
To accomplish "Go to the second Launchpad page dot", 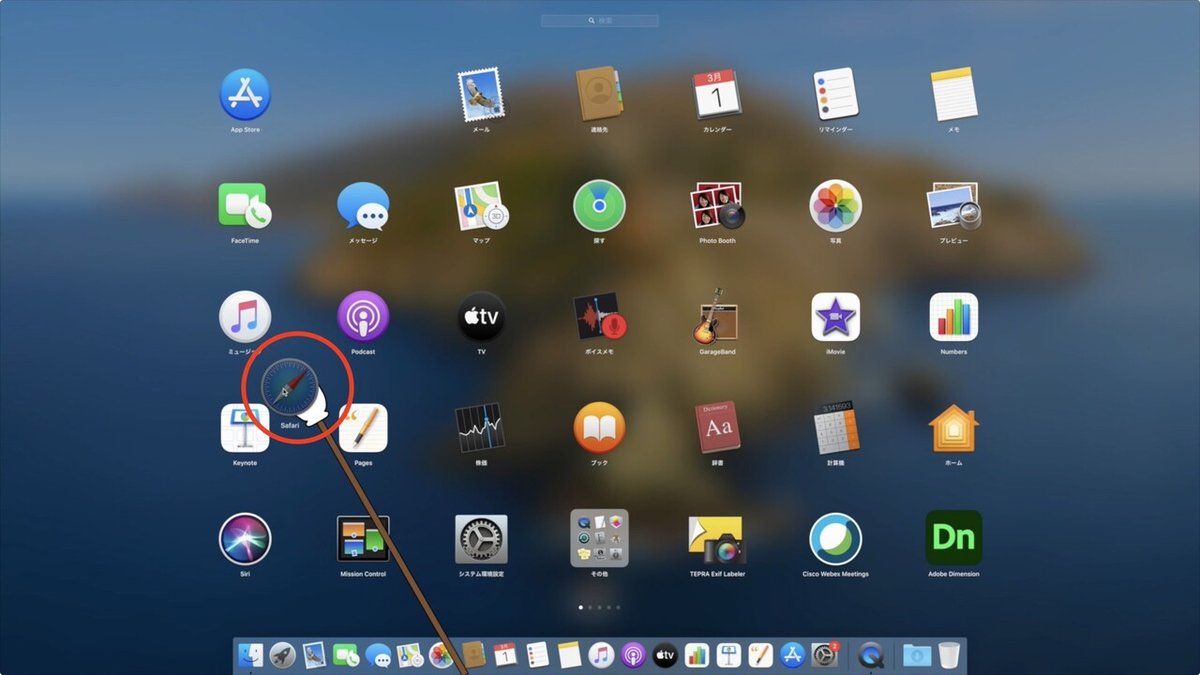I will pos(590,607).
